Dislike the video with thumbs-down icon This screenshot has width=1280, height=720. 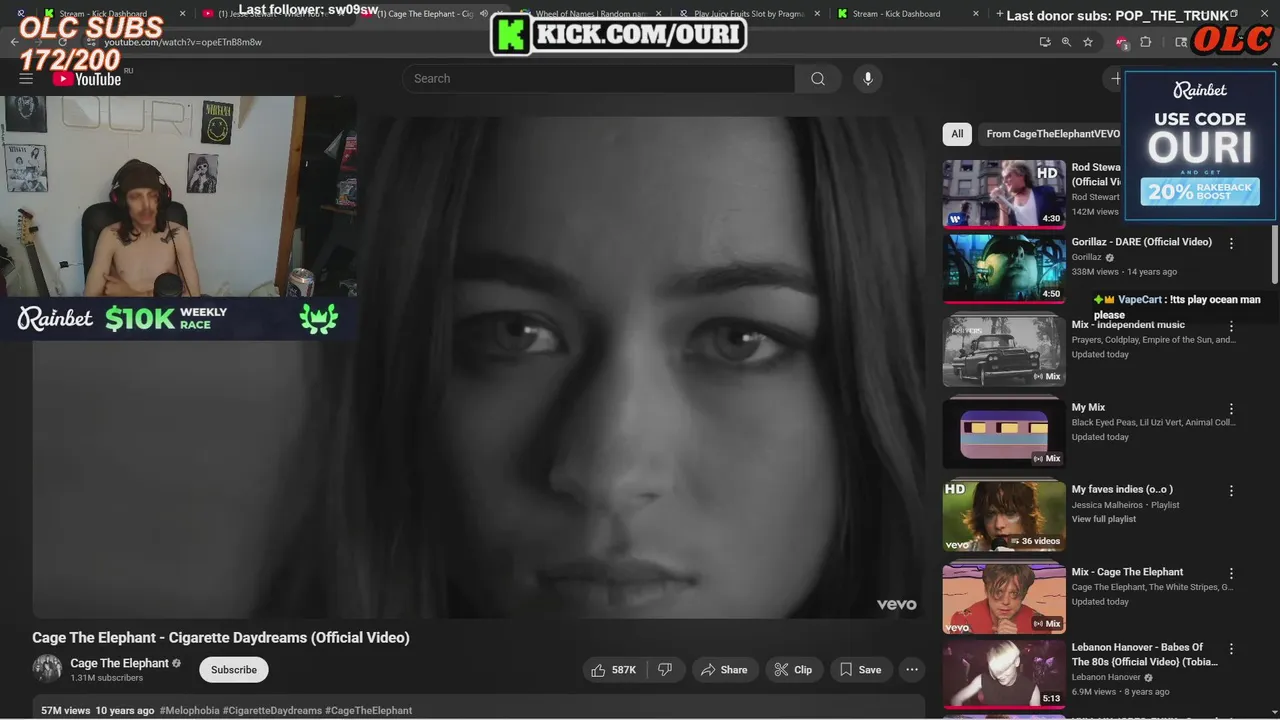[x=665, y=670]
